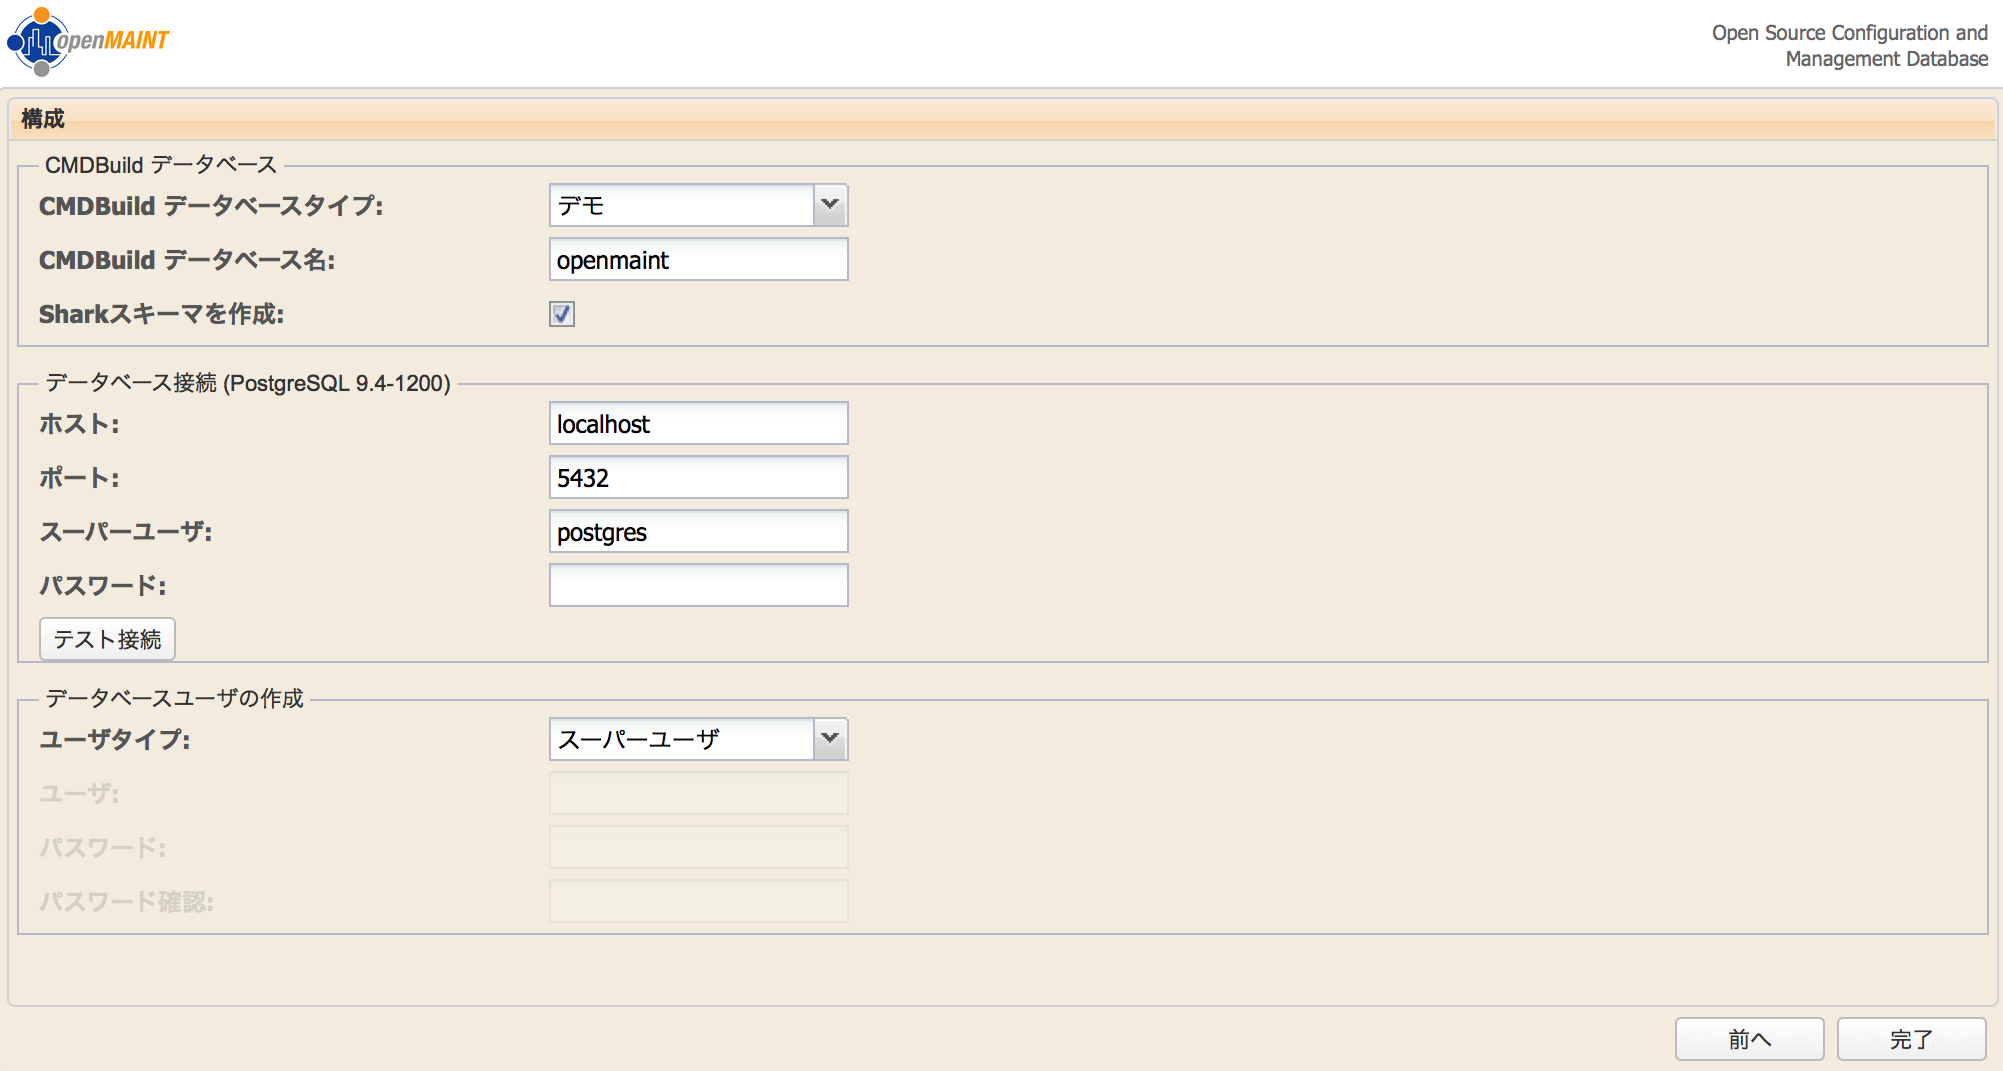Viewport: 2003px width, 1071px height.
Task: Click the ホスト field showing localhost
Action: [697, 423]
